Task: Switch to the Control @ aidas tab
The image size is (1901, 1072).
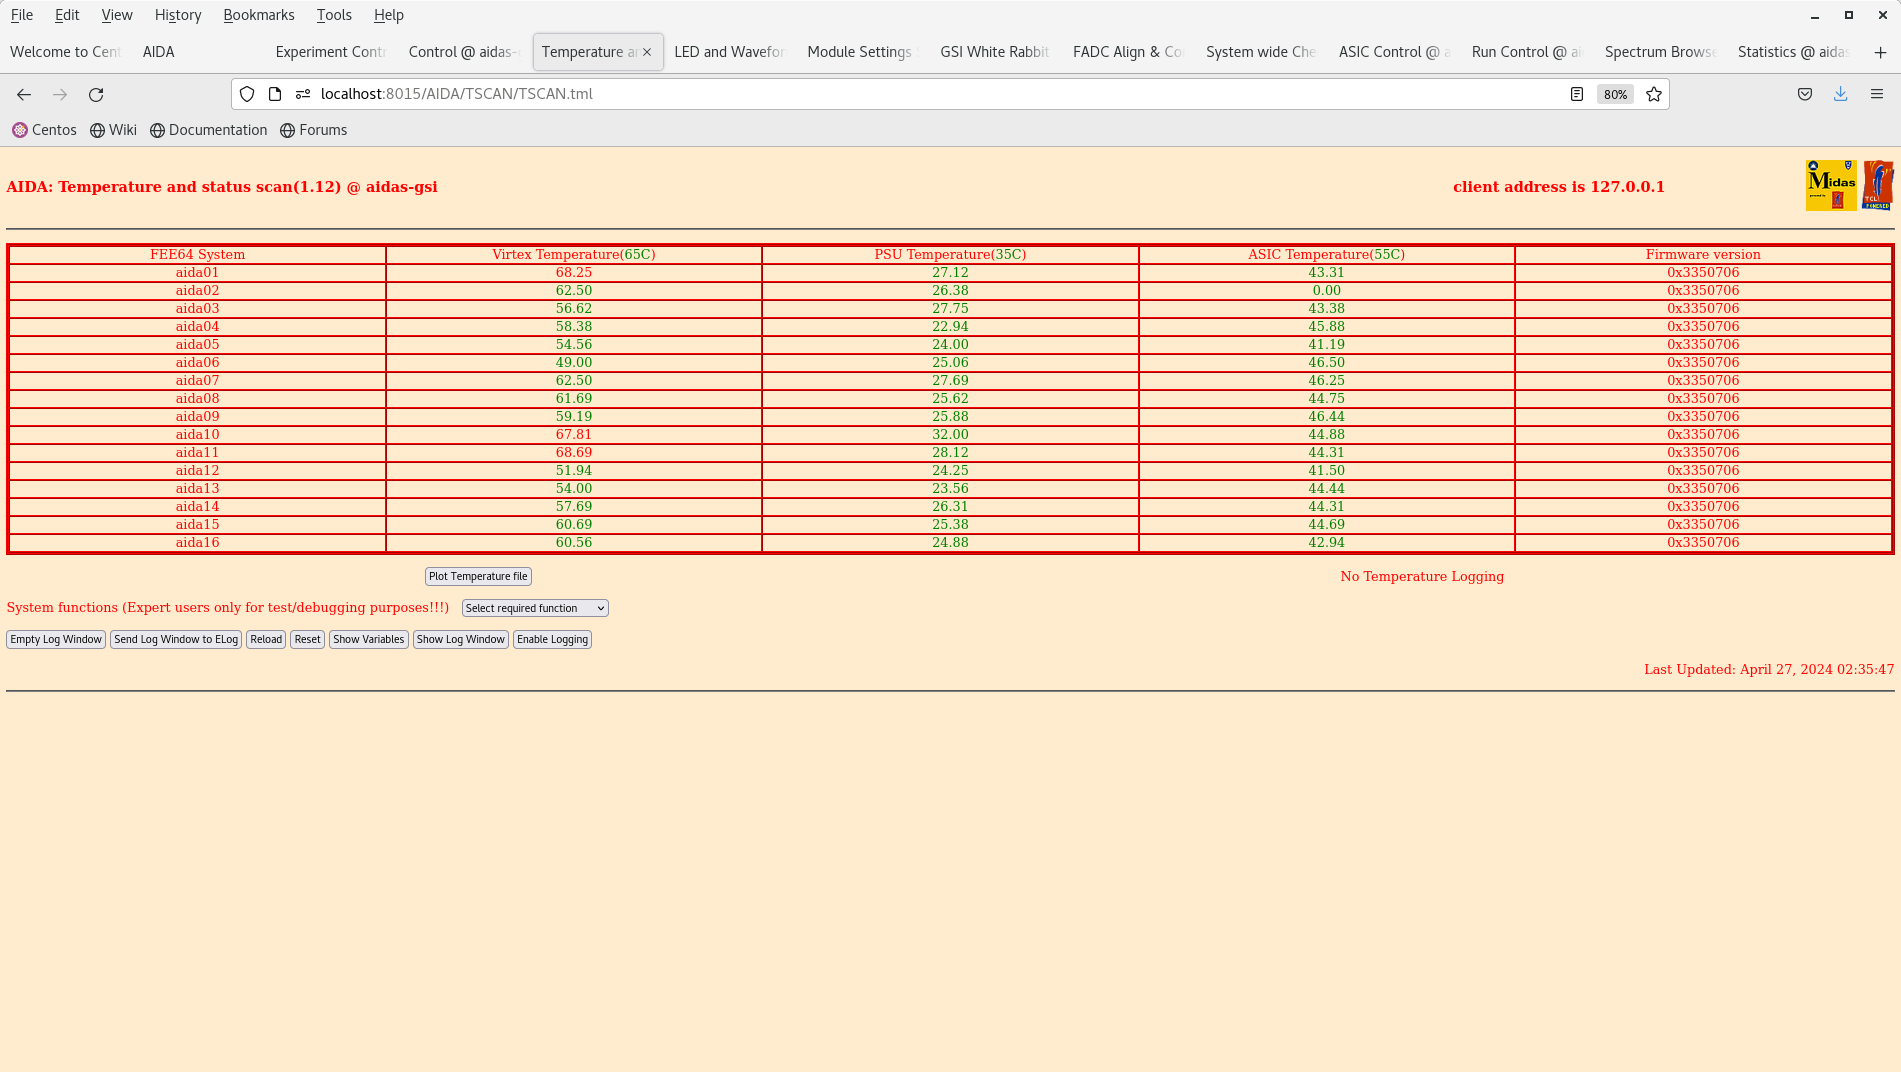Action: (x=464, y=52)
